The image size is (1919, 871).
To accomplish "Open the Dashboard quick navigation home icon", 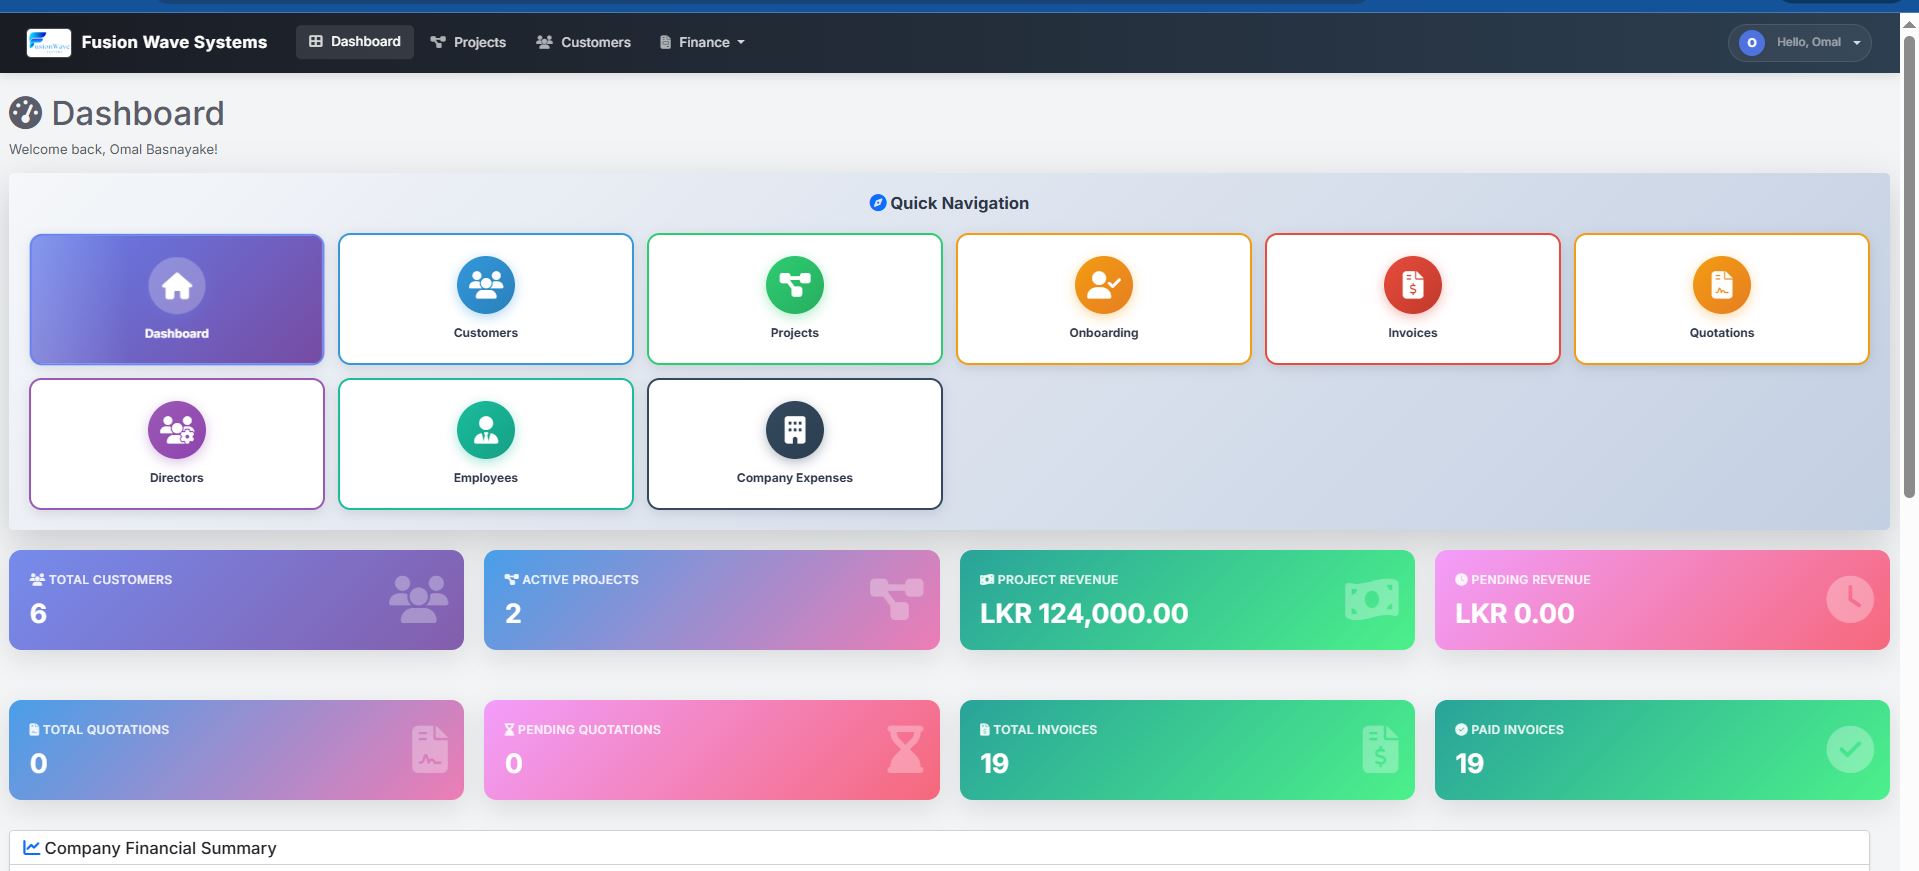I will point(177,285).
